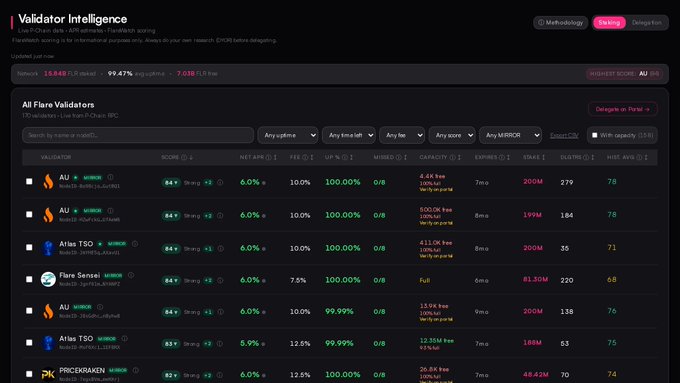The image size is (680, 383).
Task: Click the MIRROR badge beside Flare Sensei
Action: pos(113,275)
